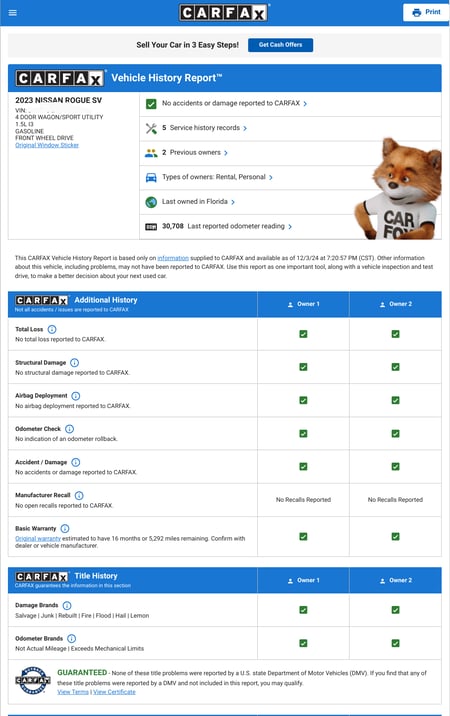Click No Recalls Reported under Owner 2
Screen dimensions: 450x716
(x=396, y=500)
